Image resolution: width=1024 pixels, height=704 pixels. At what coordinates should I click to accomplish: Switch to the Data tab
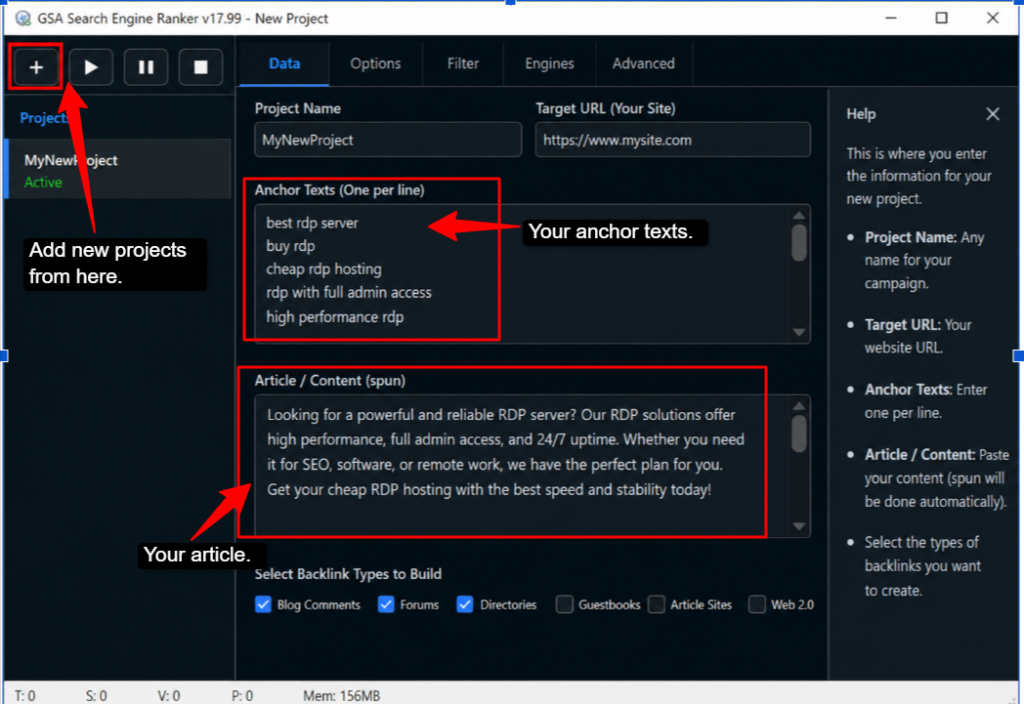pos(284,64)
